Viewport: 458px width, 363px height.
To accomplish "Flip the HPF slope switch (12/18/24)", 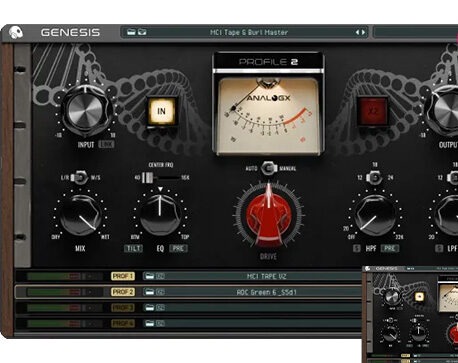I will pos(374,178).
